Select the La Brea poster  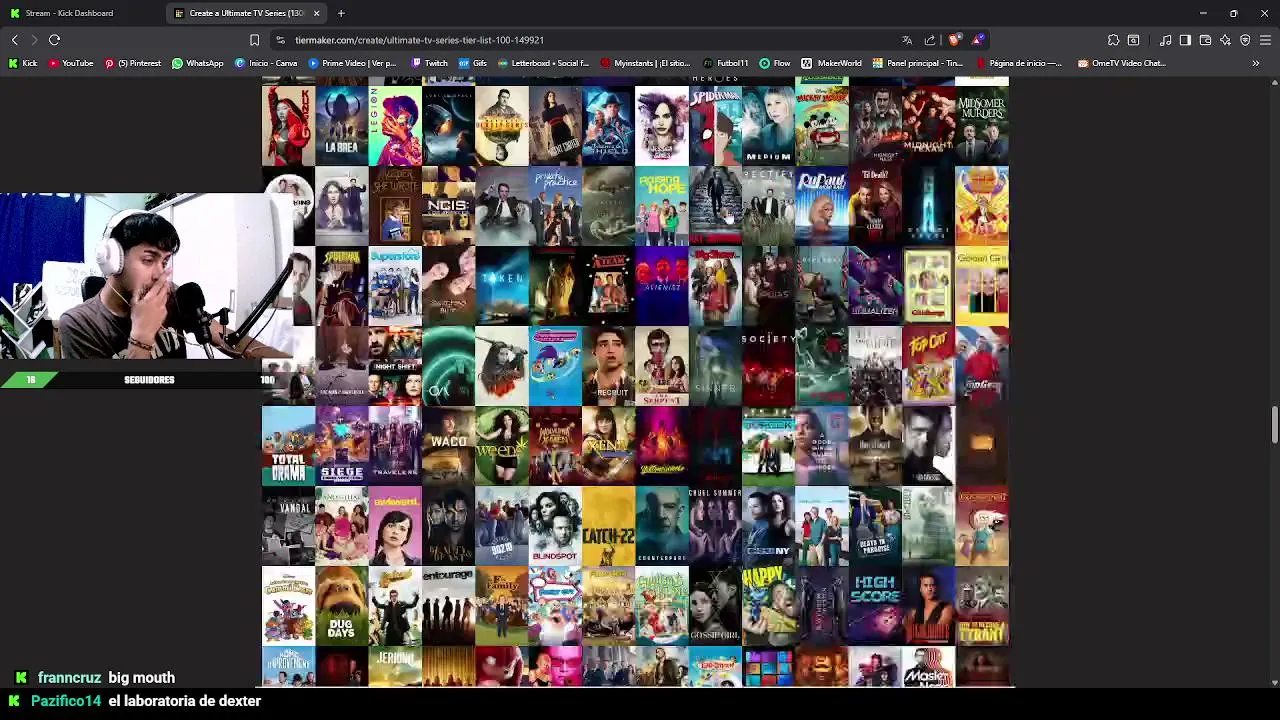pos(341,125)
